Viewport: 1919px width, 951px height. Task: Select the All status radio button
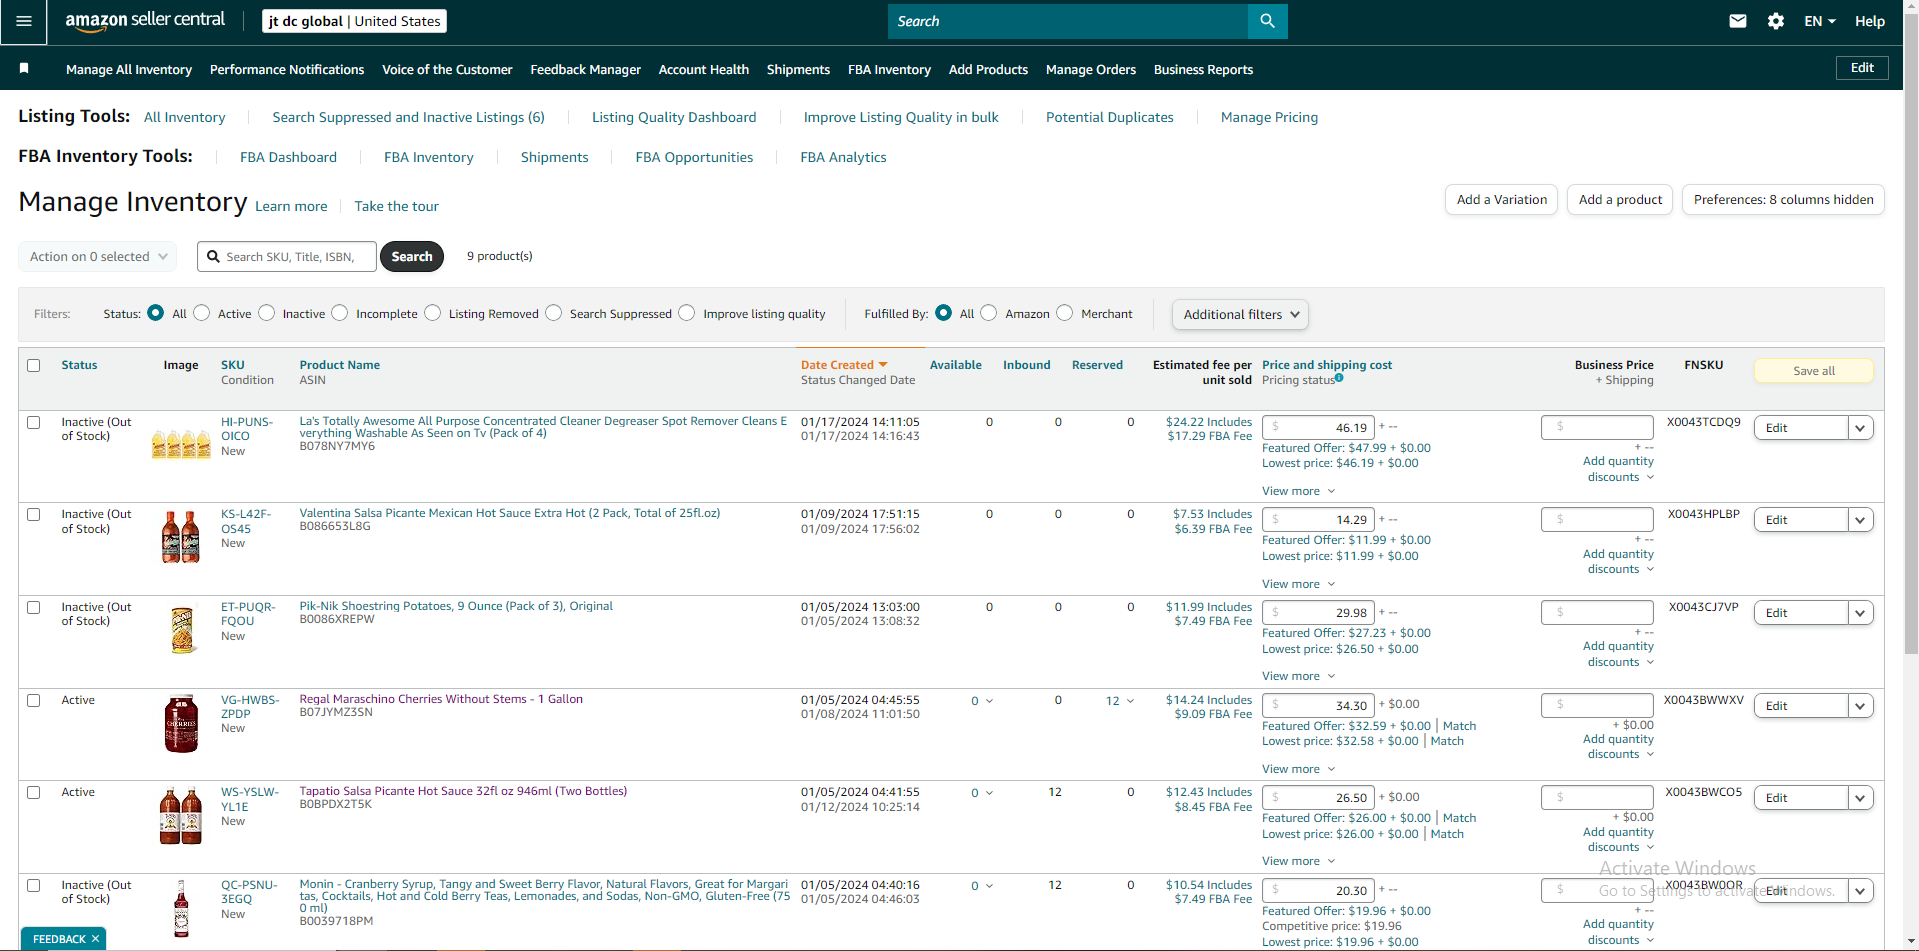click(x=155, y=313)
